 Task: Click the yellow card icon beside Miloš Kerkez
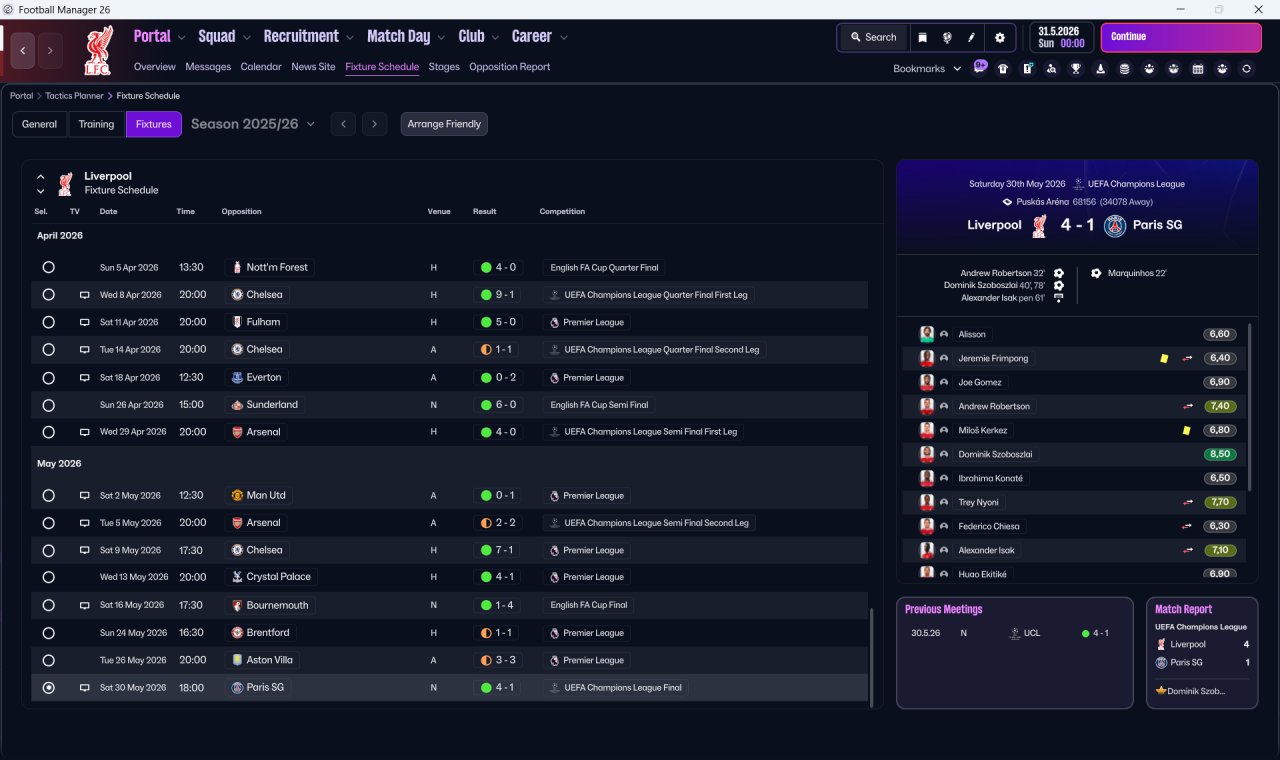[1186, 430]
